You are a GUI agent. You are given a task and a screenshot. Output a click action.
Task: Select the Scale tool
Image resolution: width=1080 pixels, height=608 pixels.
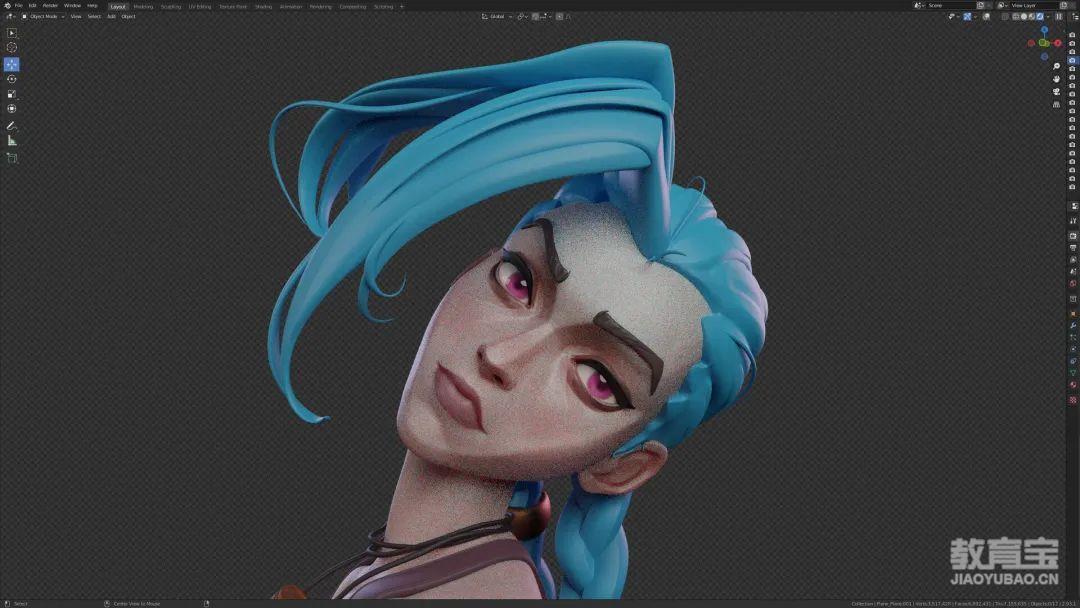12,94
